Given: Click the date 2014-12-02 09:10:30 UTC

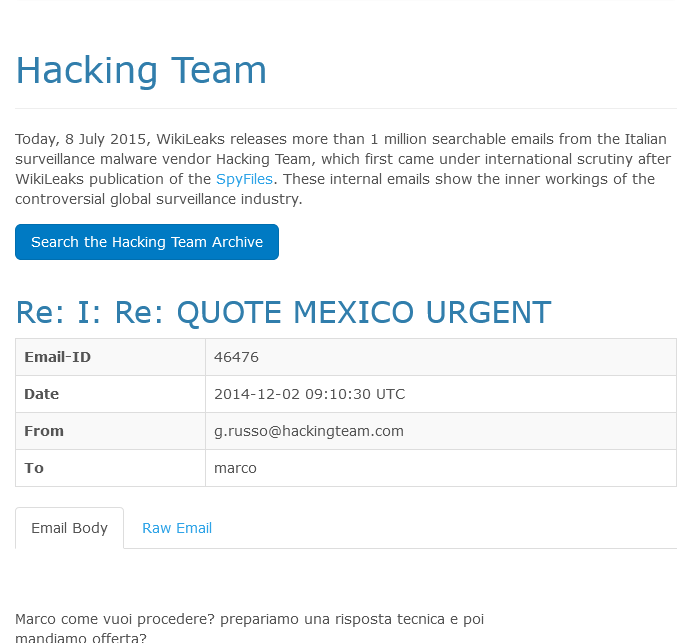Looking at the screenshot, I should [x=309, y=394].
